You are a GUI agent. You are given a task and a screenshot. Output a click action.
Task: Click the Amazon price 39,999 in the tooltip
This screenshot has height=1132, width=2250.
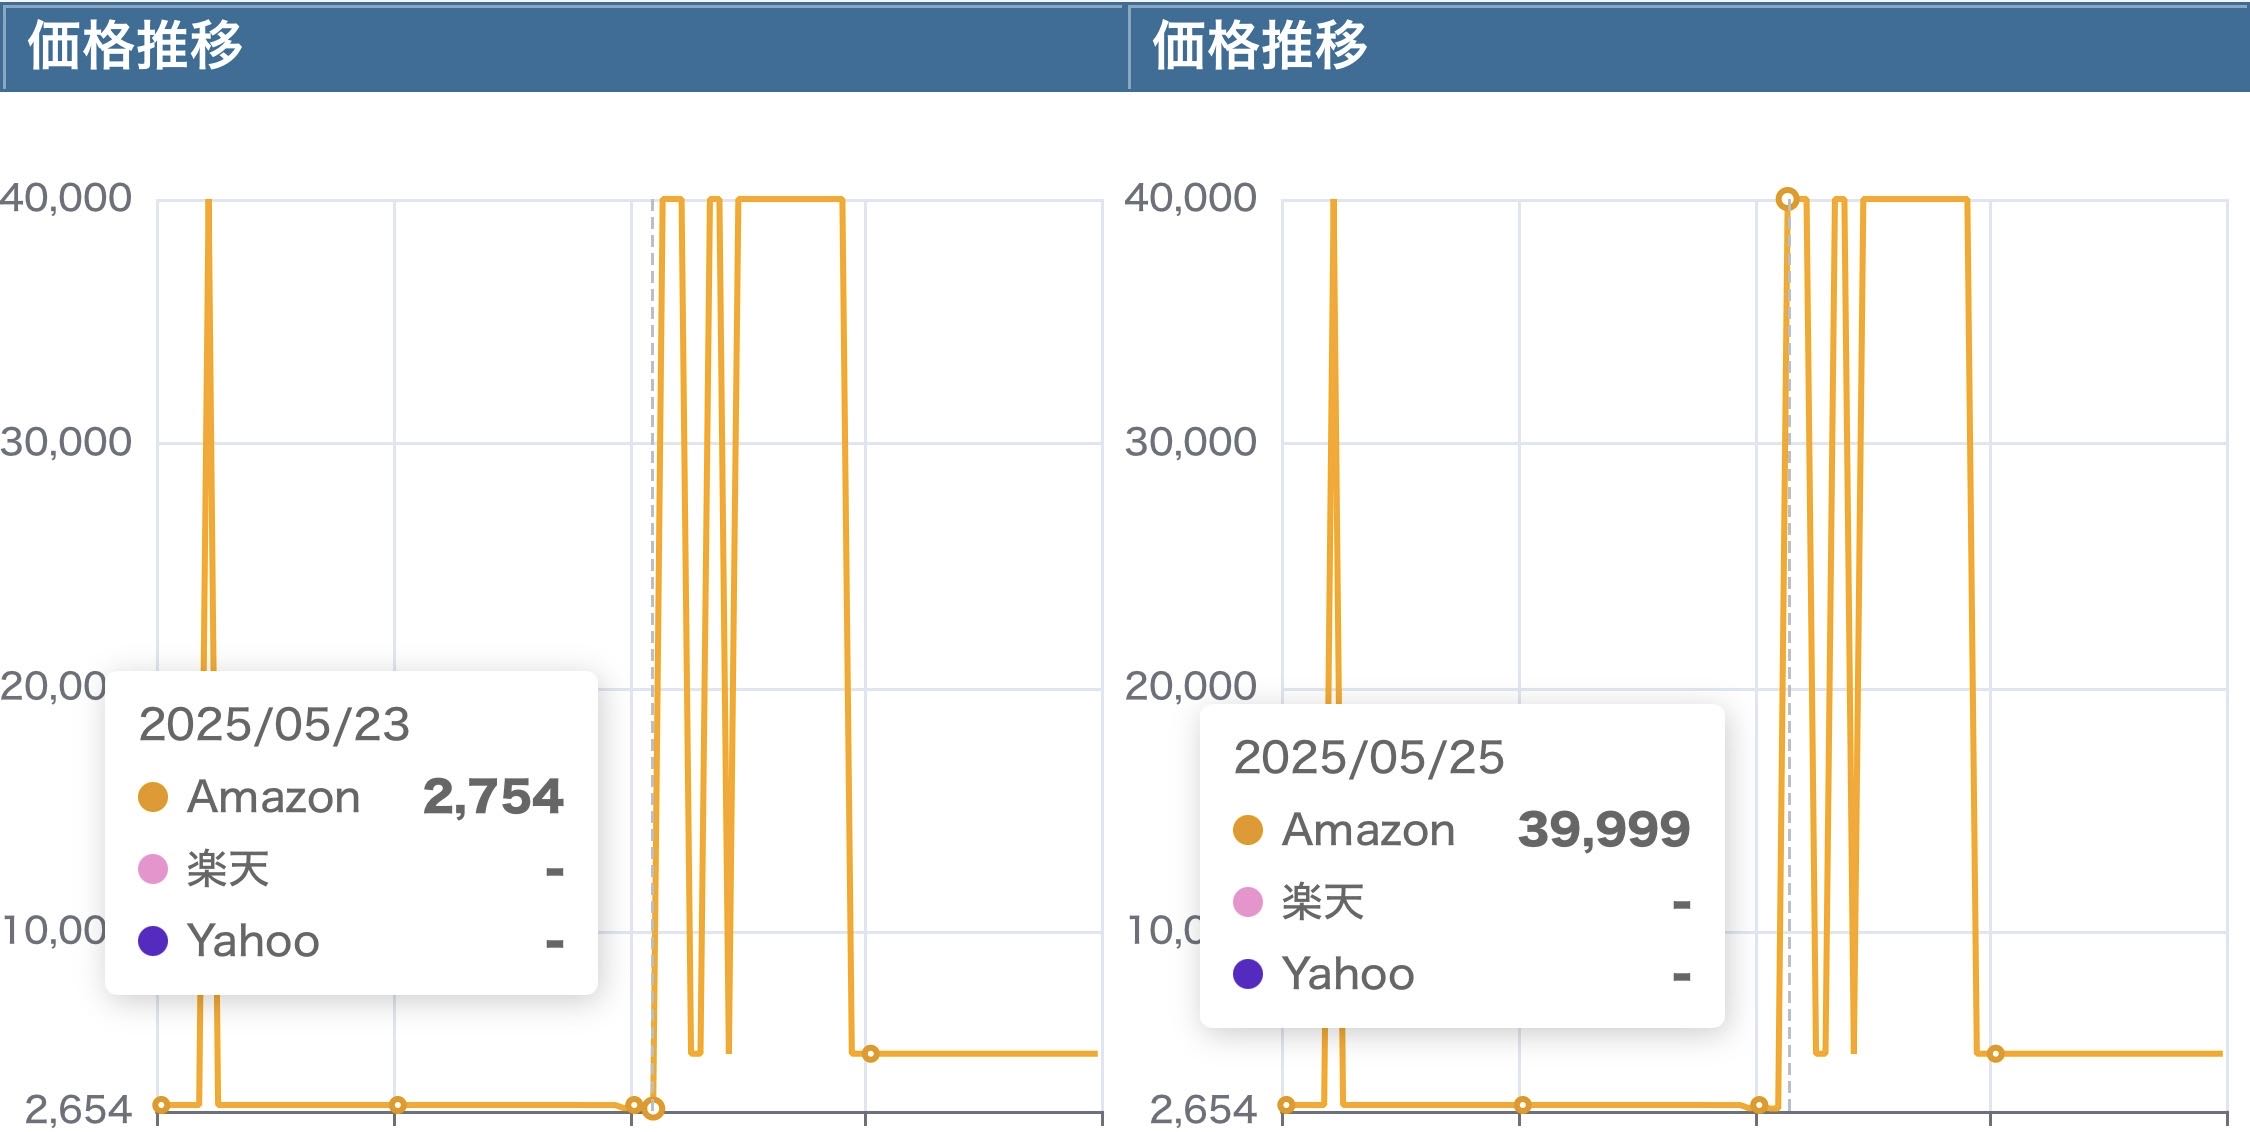(1603, 830)
